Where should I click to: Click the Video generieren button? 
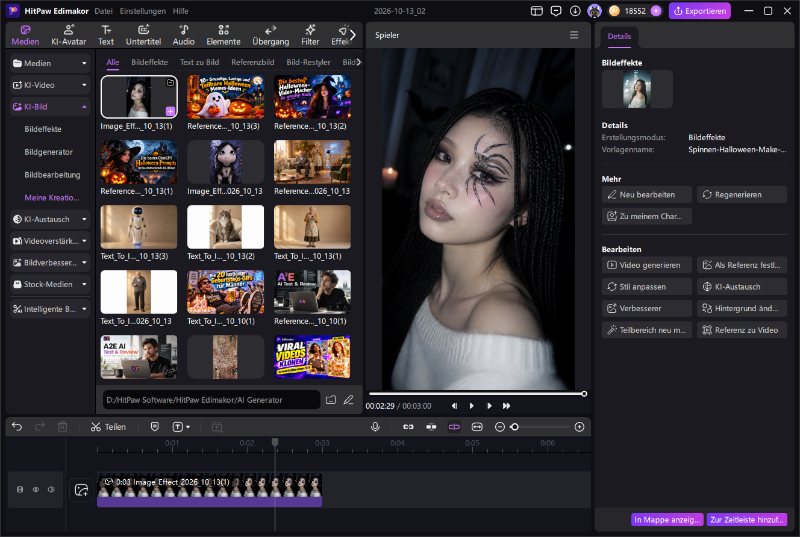[646, 265]
